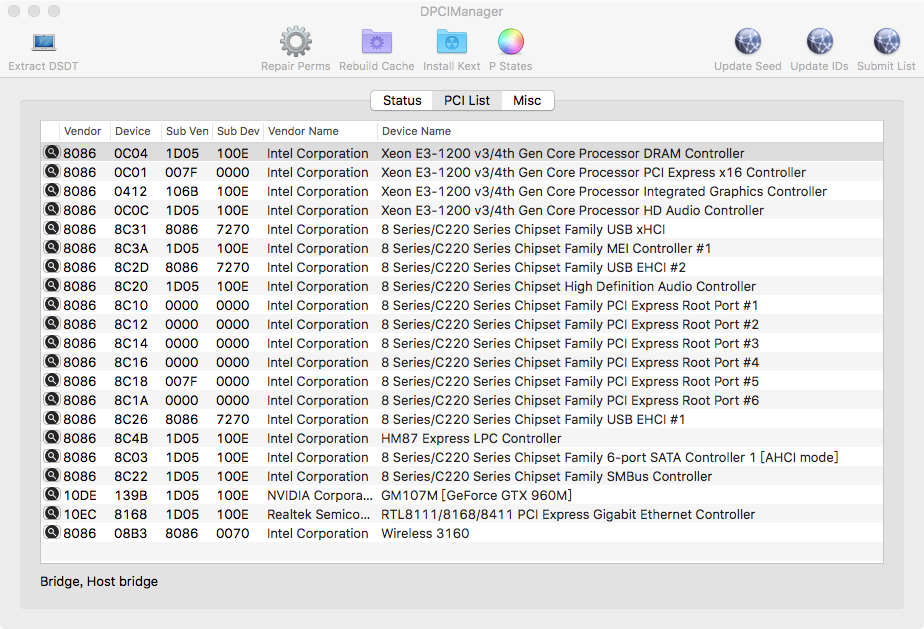Click magnifier icon for Root Port #4 row
The height and width of the screenshot is (629, 924).
[52, 361]
